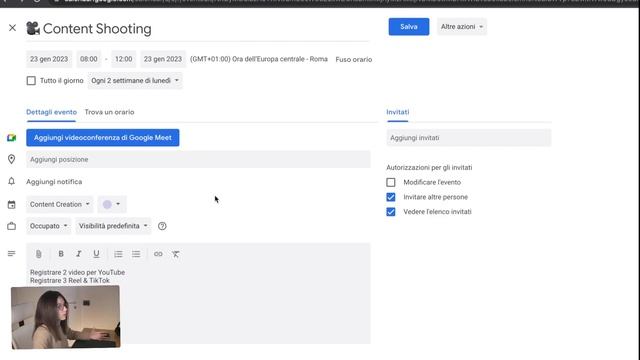This screenshot has height=360, width=640.
Task: Switch to the Dettagli evento tab
Action: 51,112
